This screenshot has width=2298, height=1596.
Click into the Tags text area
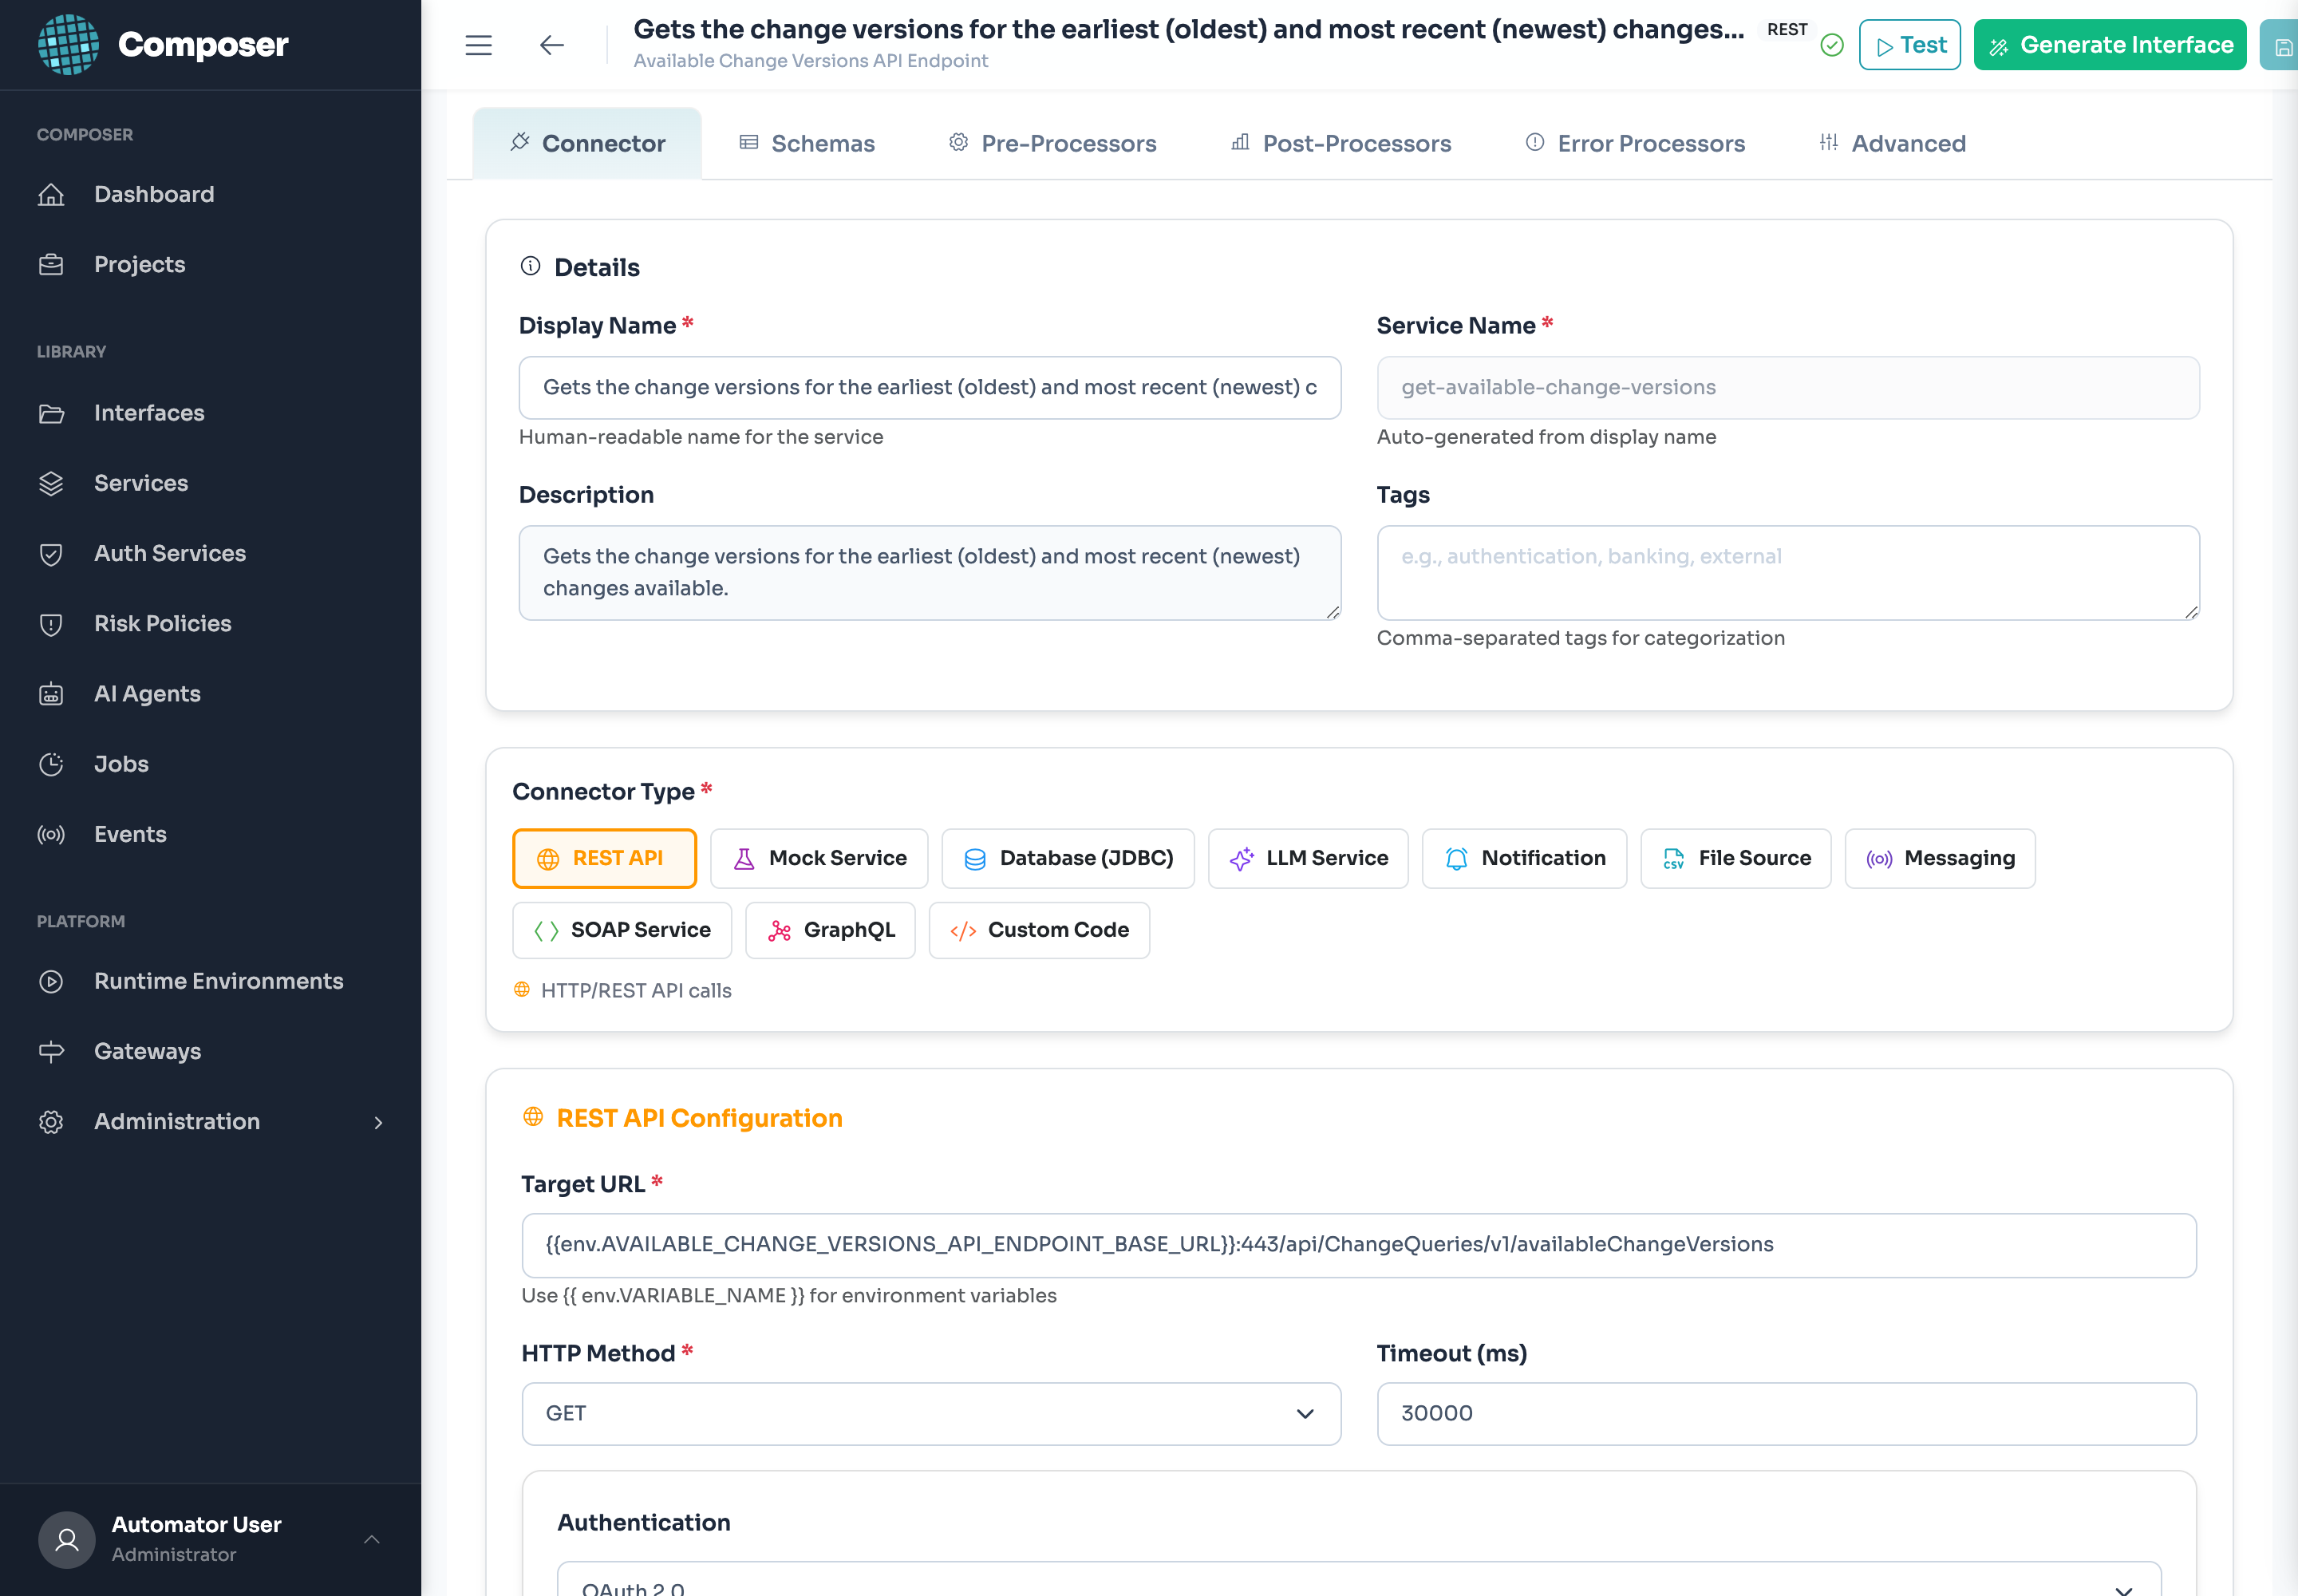pyautogui.click(x=1788, y=573)
